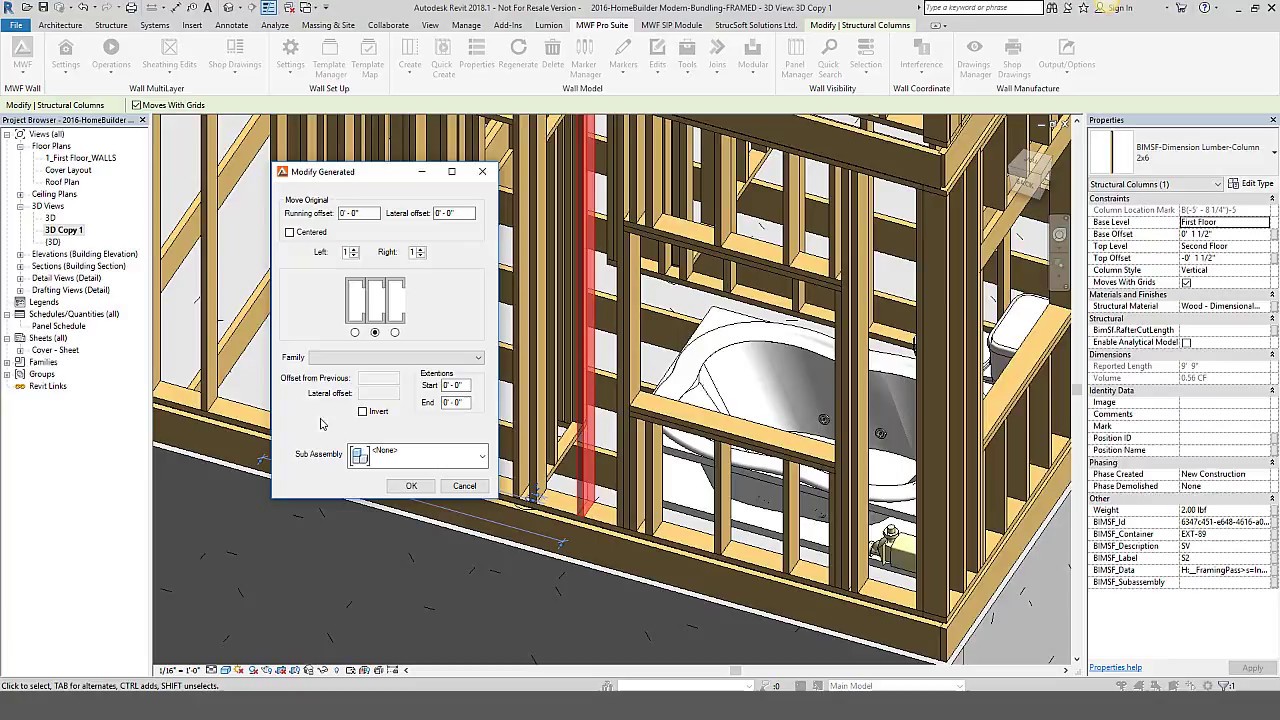Image resolution: width=1280 pixels, height=720 pixels.
Task: Open the Wall Model Properties tool
Action: (x=477, y=54)
